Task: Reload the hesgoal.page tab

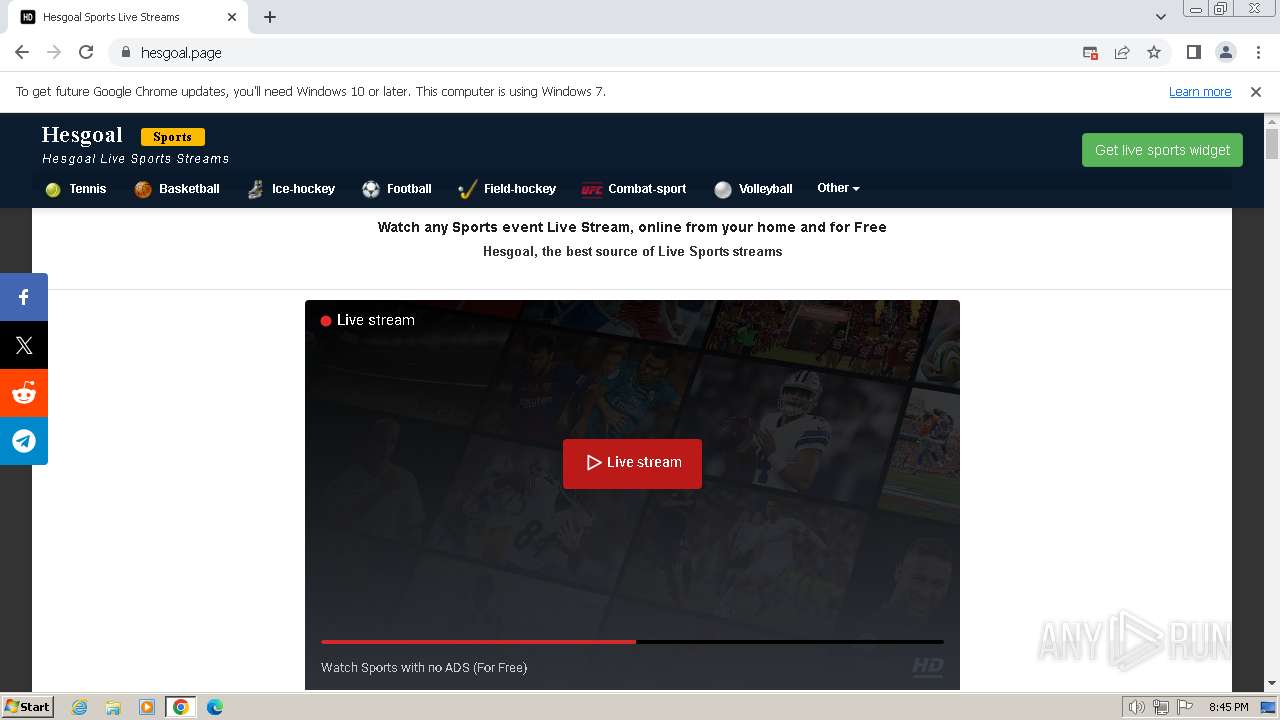Action: (x=86, y=53)
